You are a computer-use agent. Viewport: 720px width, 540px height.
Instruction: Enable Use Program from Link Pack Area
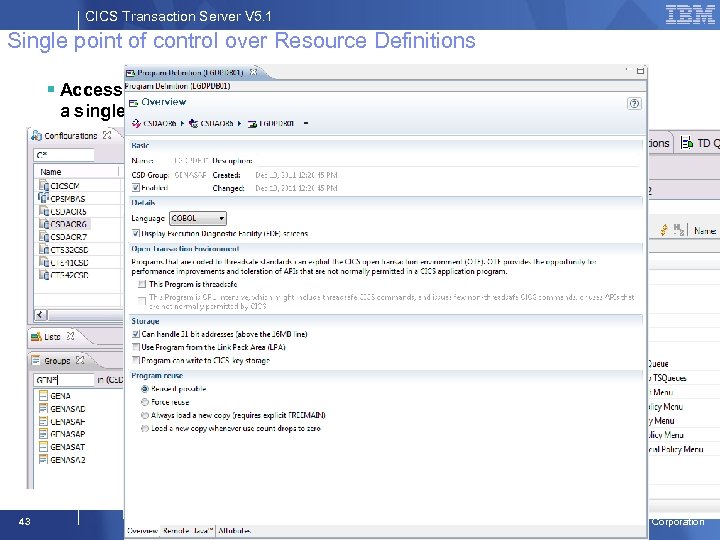136,347
